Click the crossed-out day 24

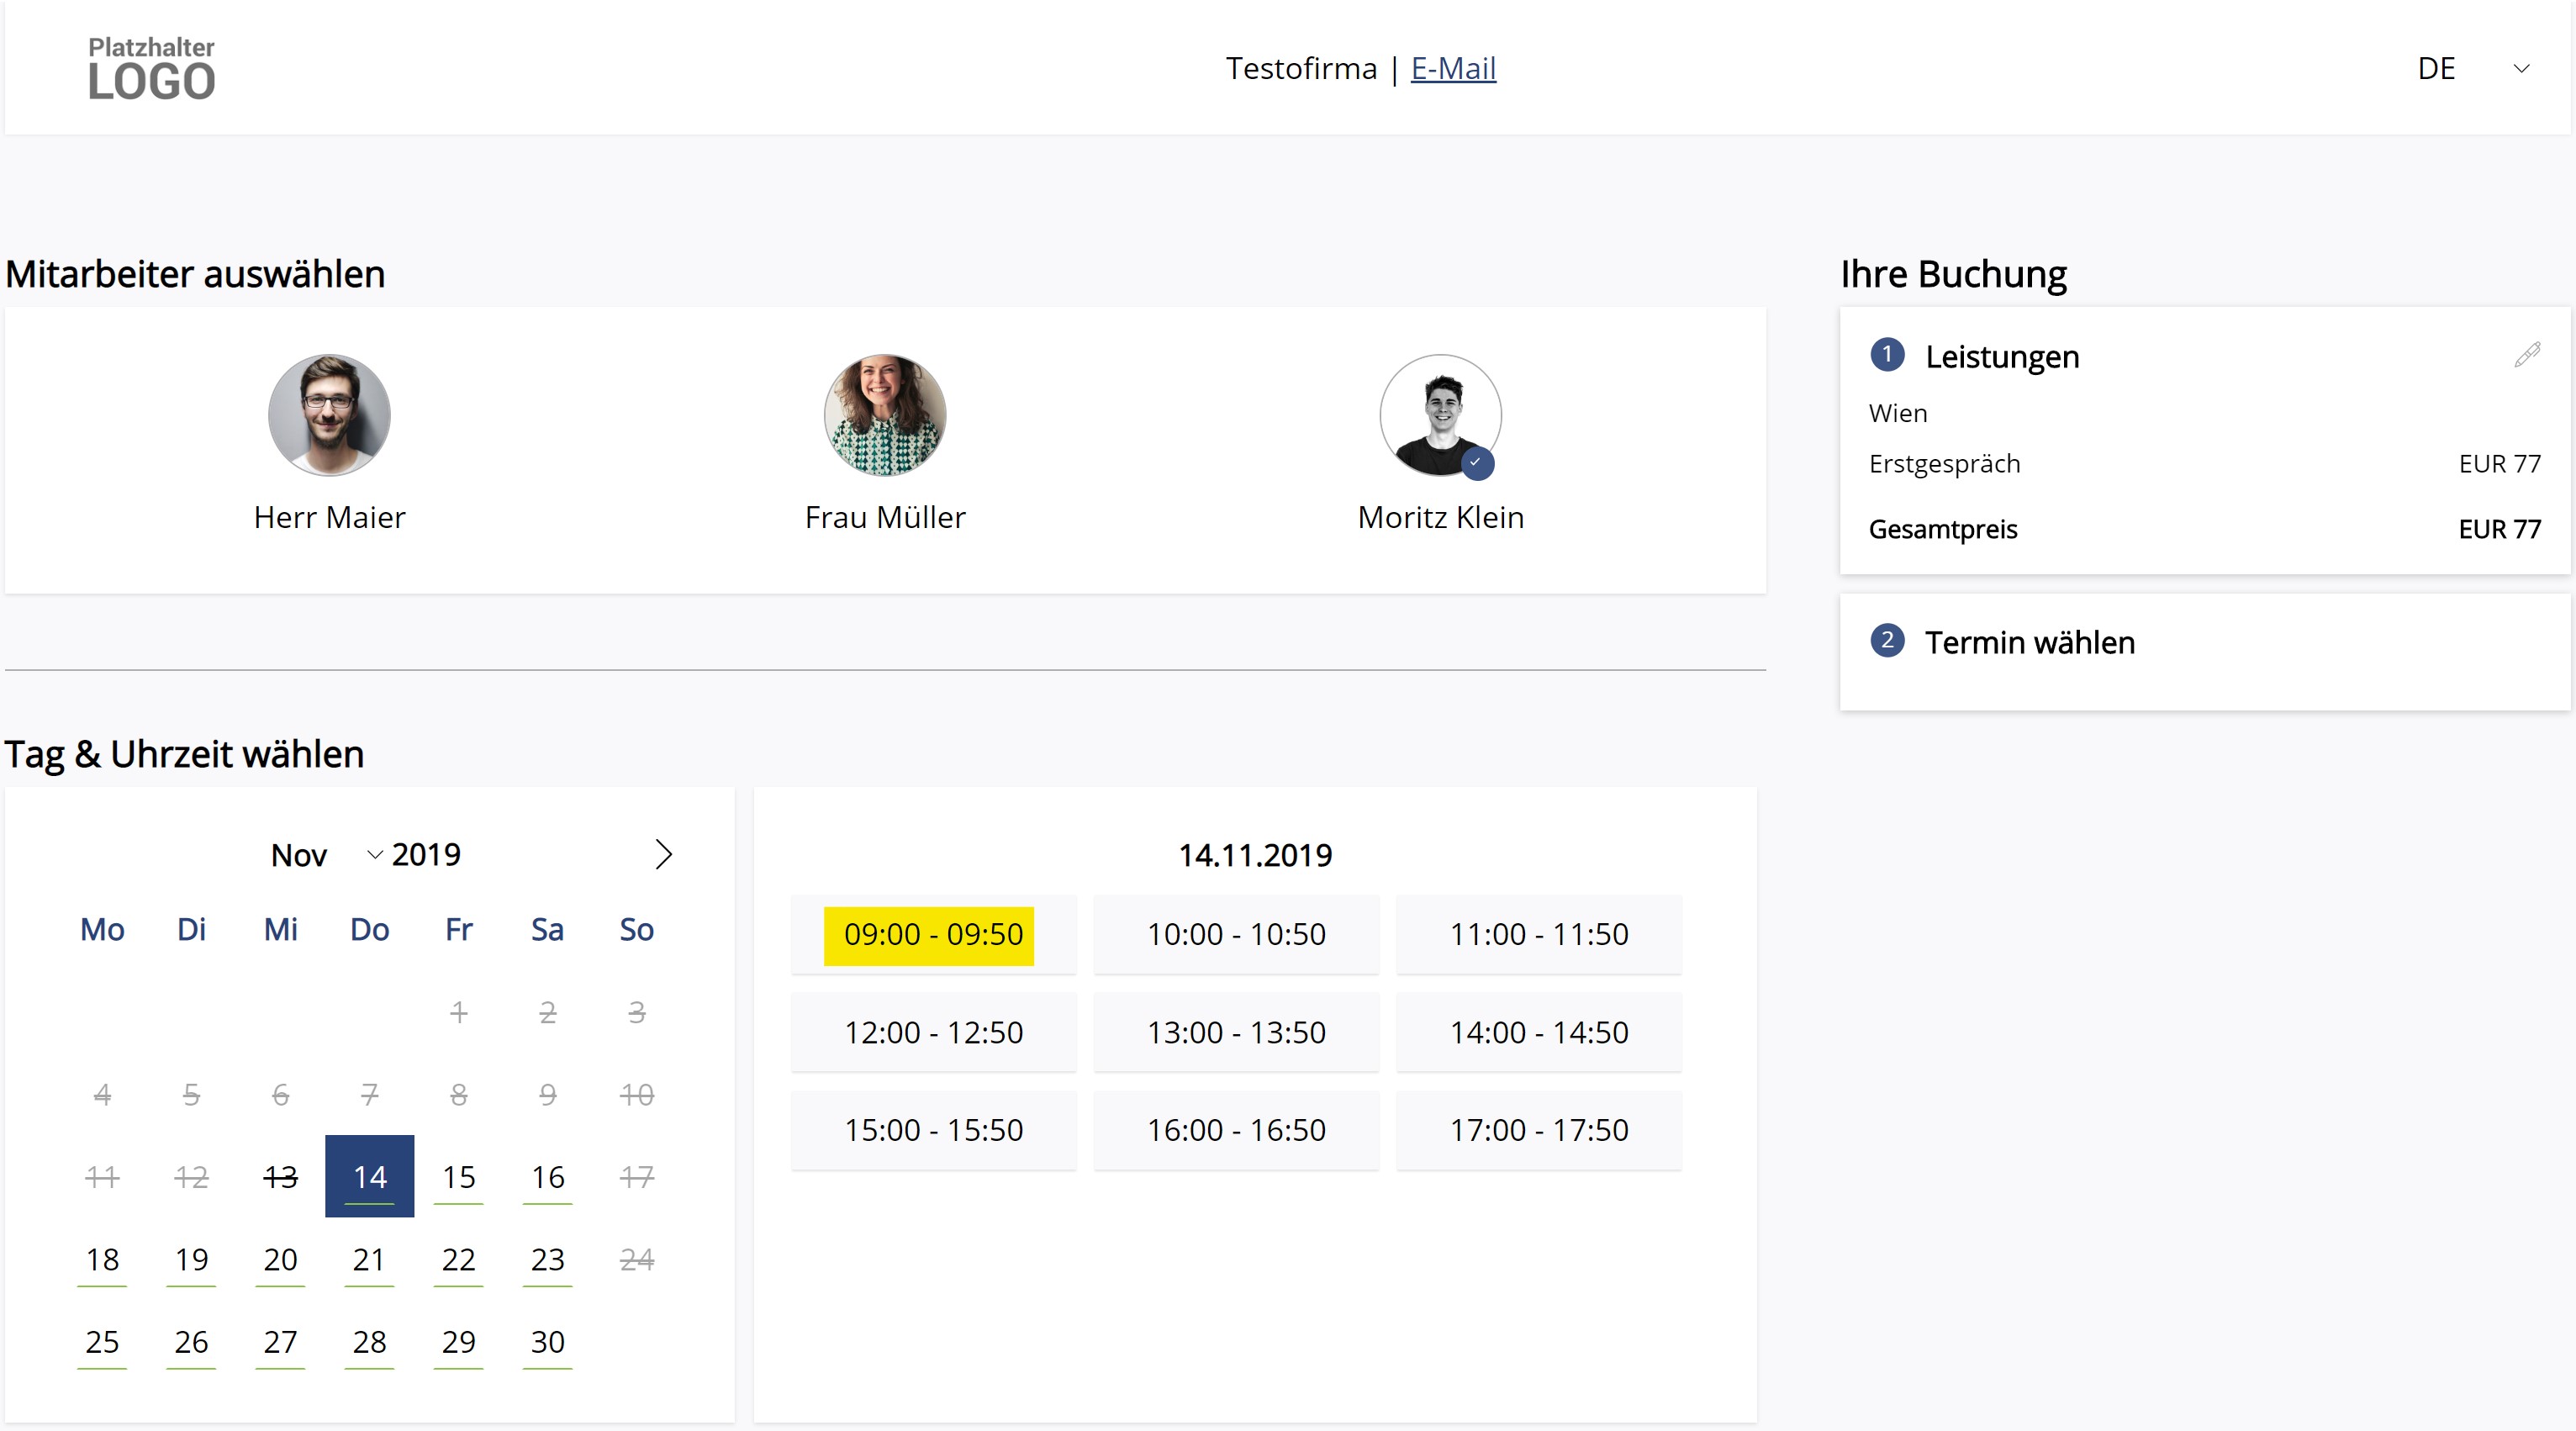637,1259
